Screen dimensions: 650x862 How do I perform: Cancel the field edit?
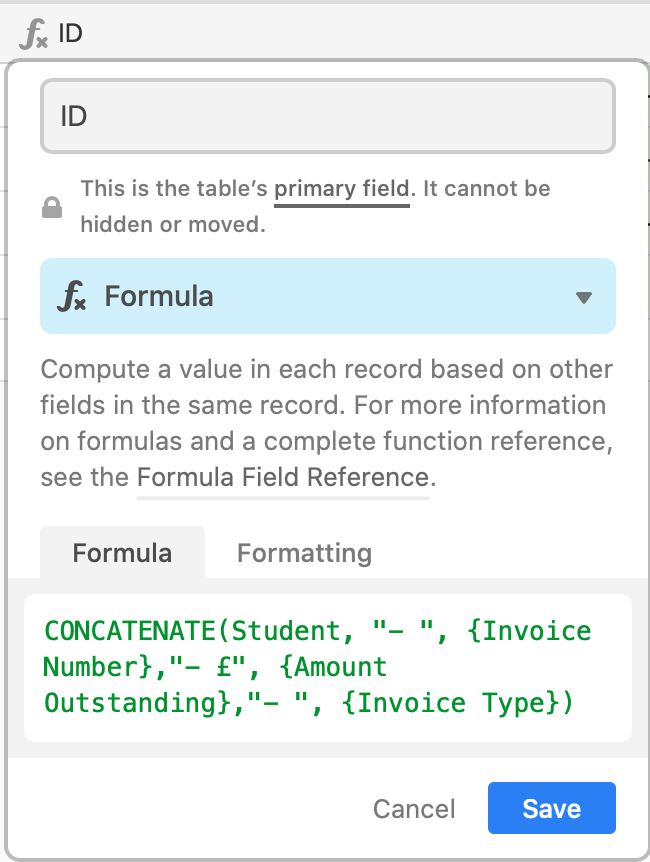point(414,809)
